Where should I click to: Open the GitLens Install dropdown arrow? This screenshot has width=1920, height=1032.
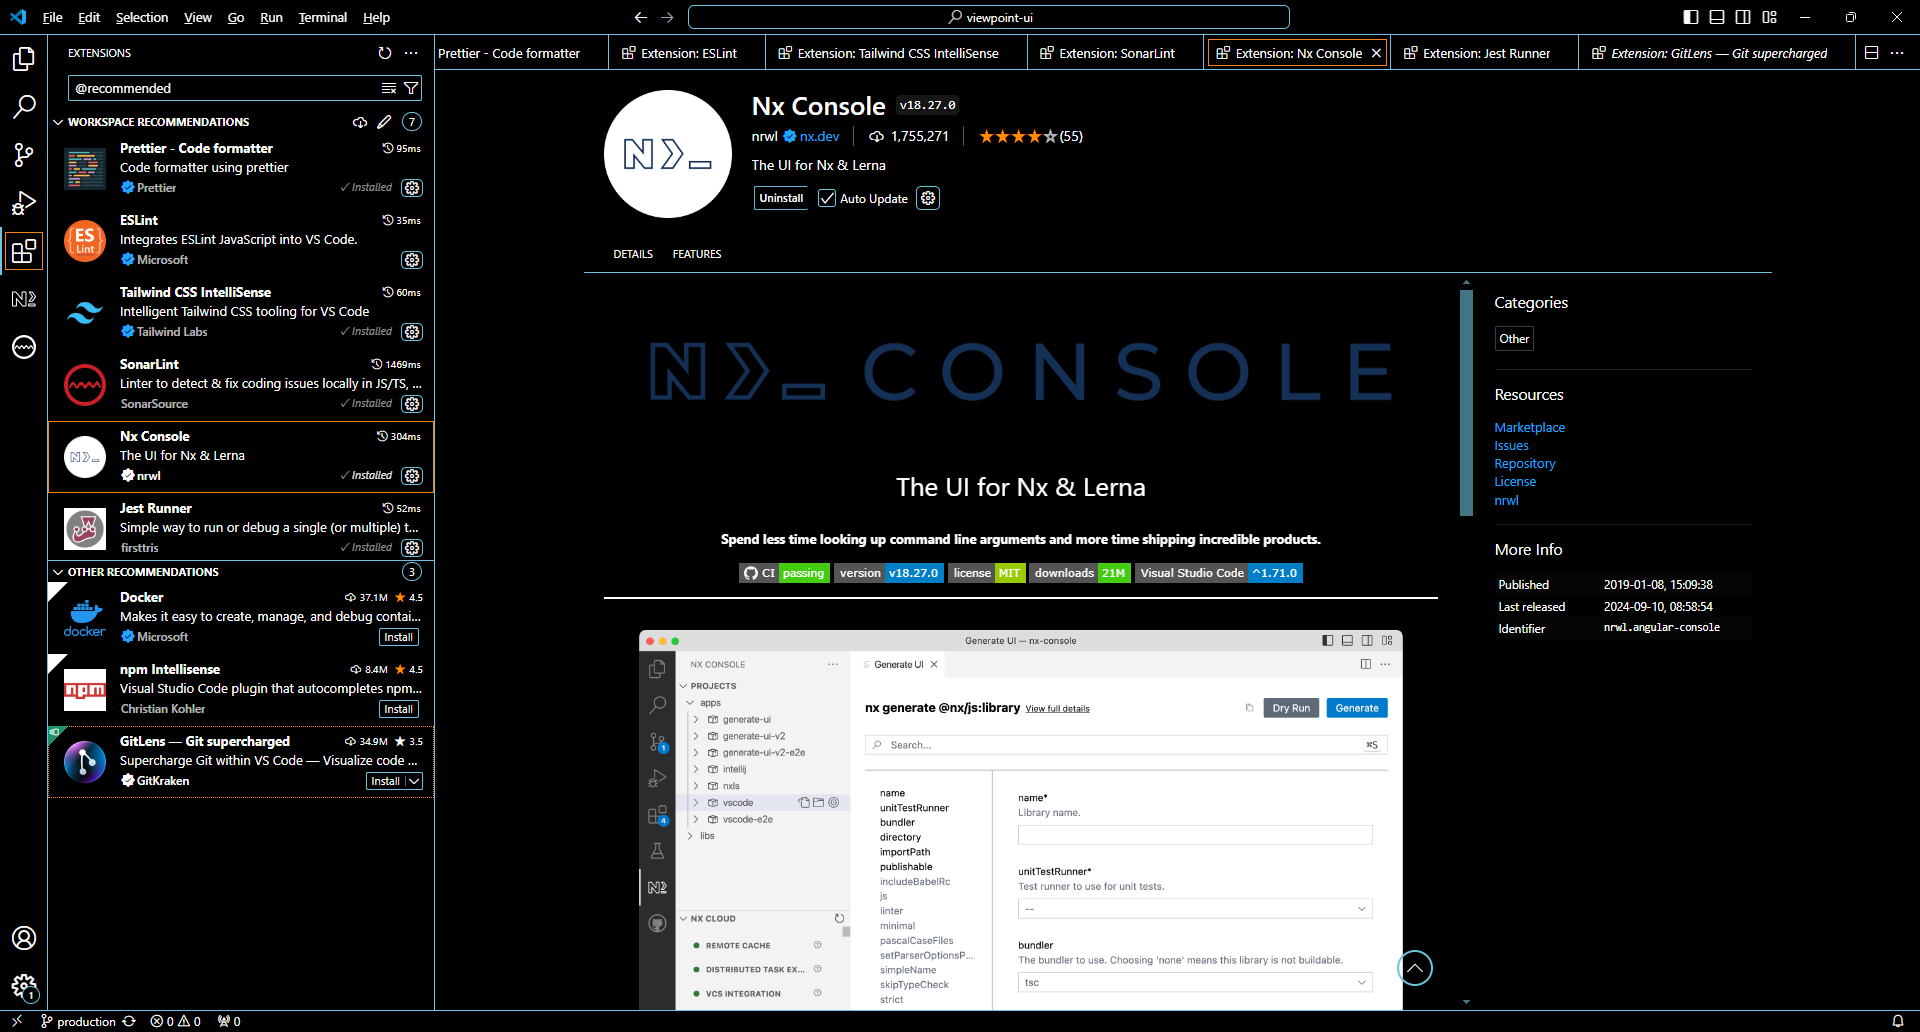(x=413, y=781)
